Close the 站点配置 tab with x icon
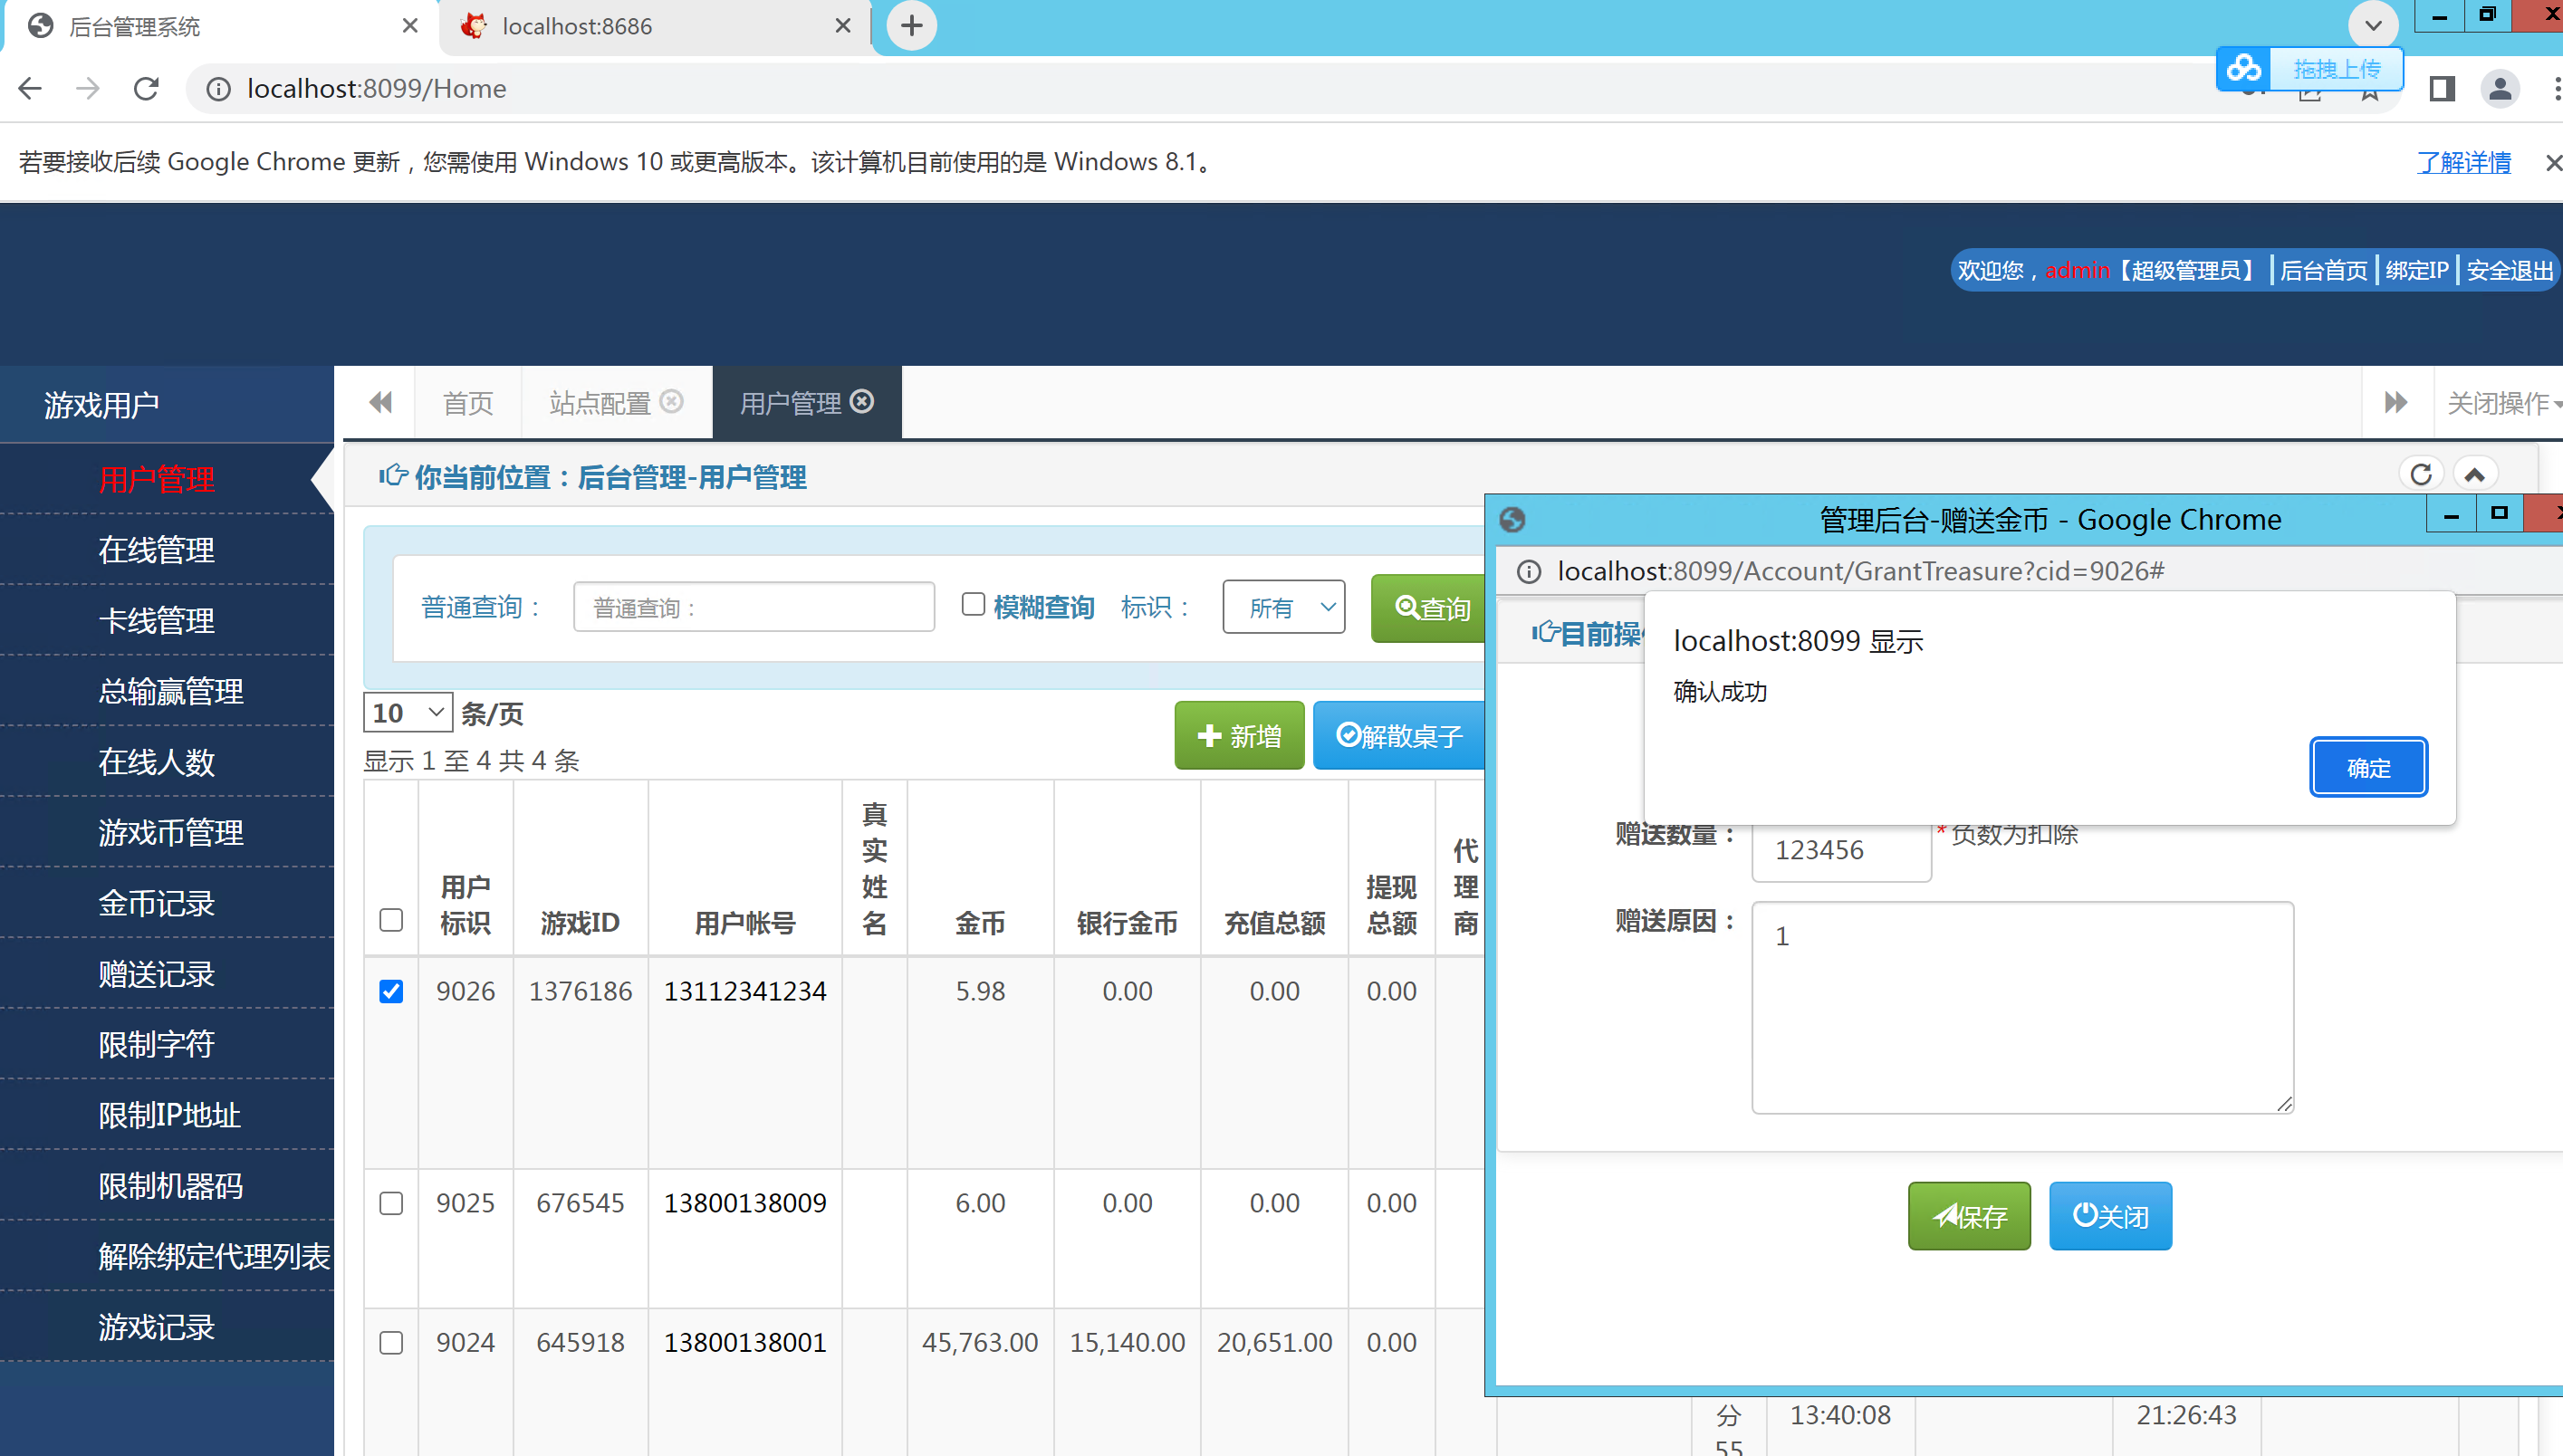The width and height of the screenshot is (2563, 1456). [x=672, y=401]
